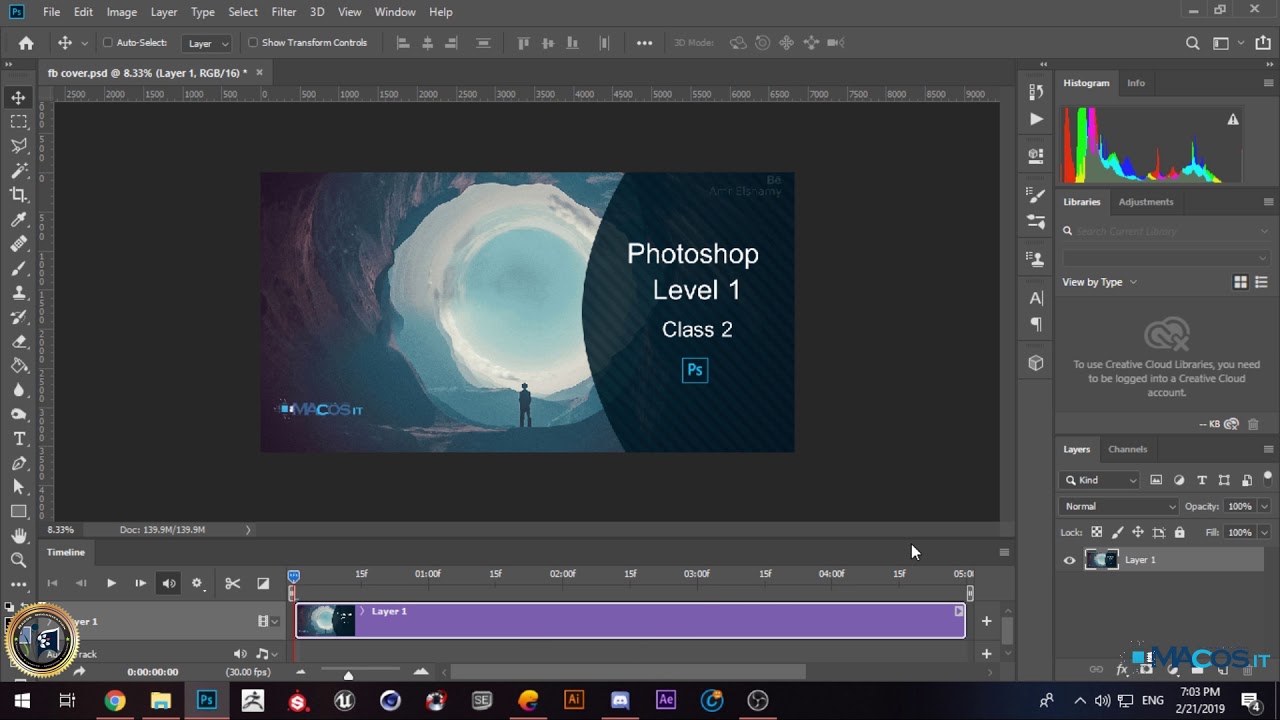Select the Clone Stamp tool

tap(19, 293)
